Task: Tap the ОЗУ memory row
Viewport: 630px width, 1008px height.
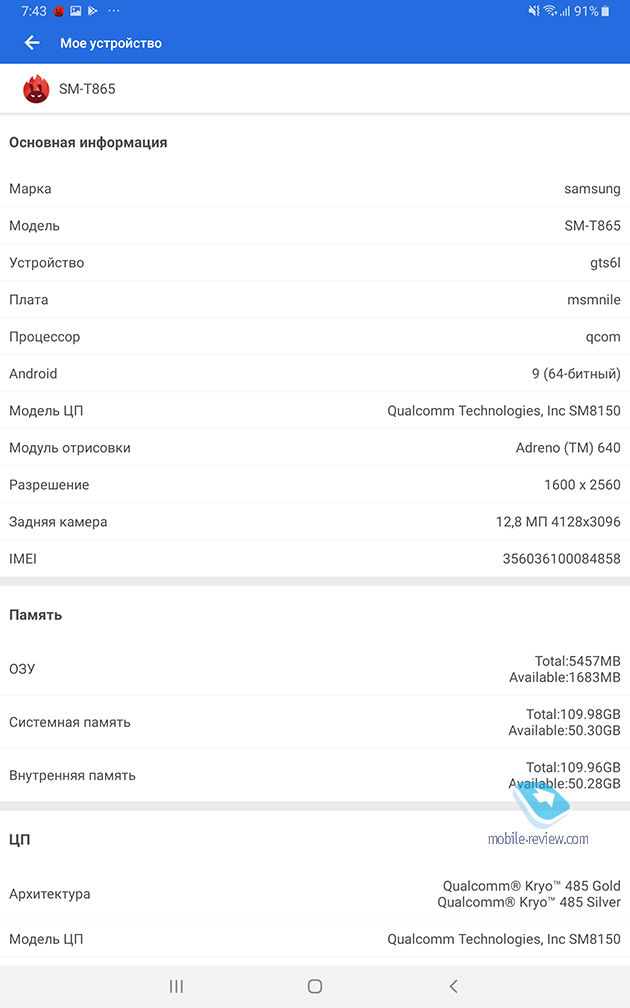Action: click(x=315, y=669)
